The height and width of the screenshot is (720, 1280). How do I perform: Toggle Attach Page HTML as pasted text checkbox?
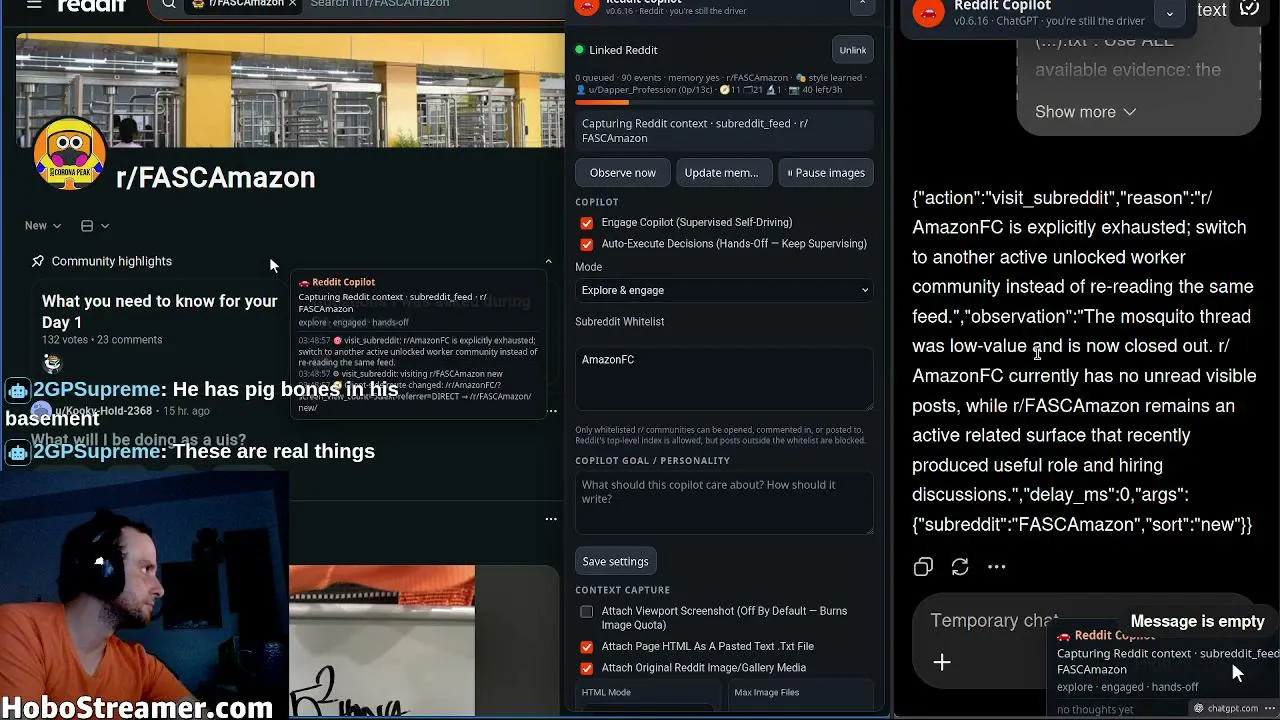pos(587,647)
